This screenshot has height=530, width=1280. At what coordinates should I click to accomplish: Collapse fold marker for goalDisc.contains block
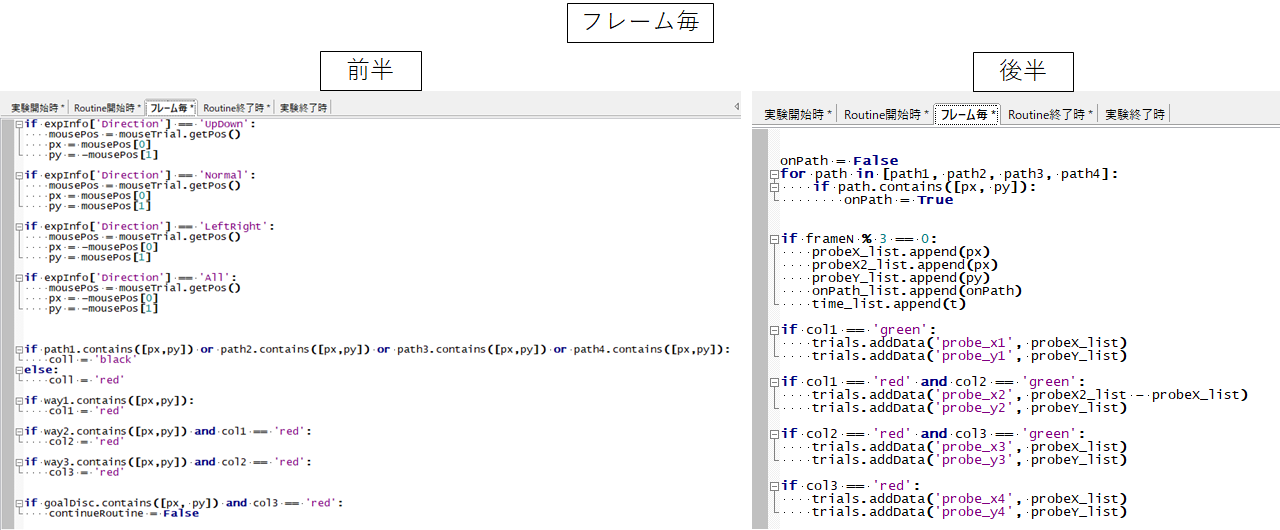[19, 503]
